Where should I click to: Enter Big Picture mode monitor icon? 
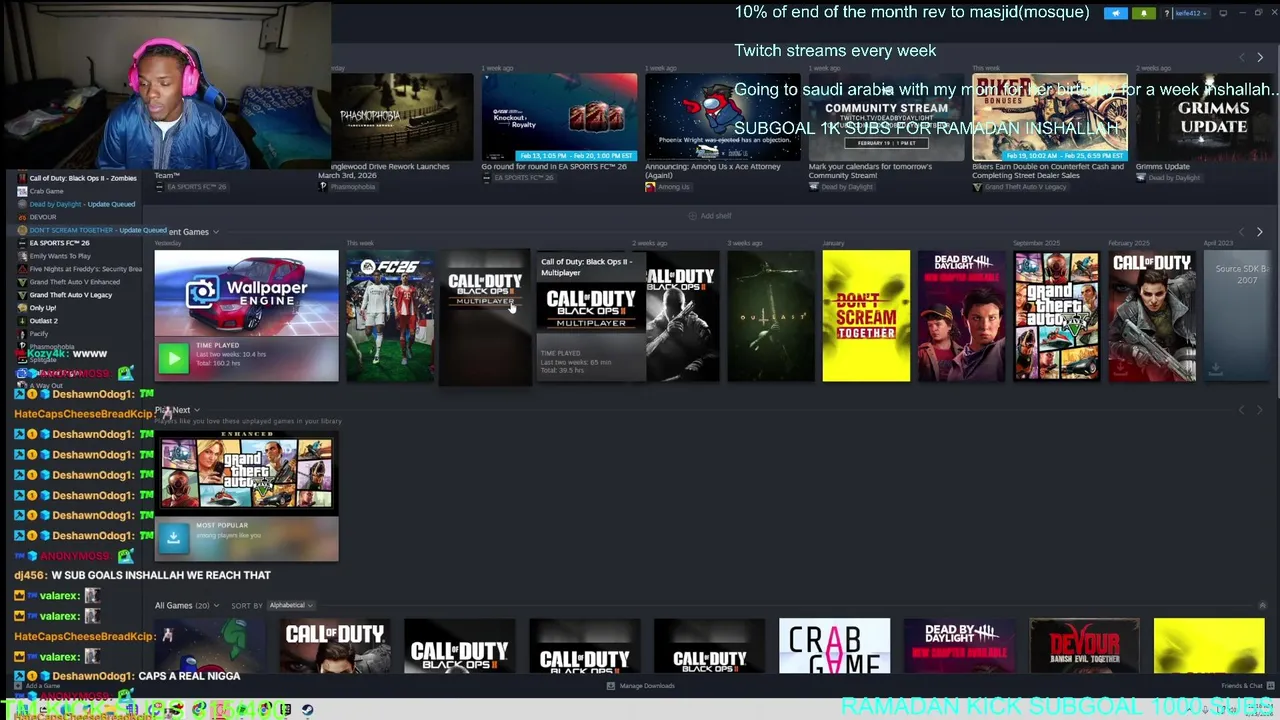tap(1222, 13)
